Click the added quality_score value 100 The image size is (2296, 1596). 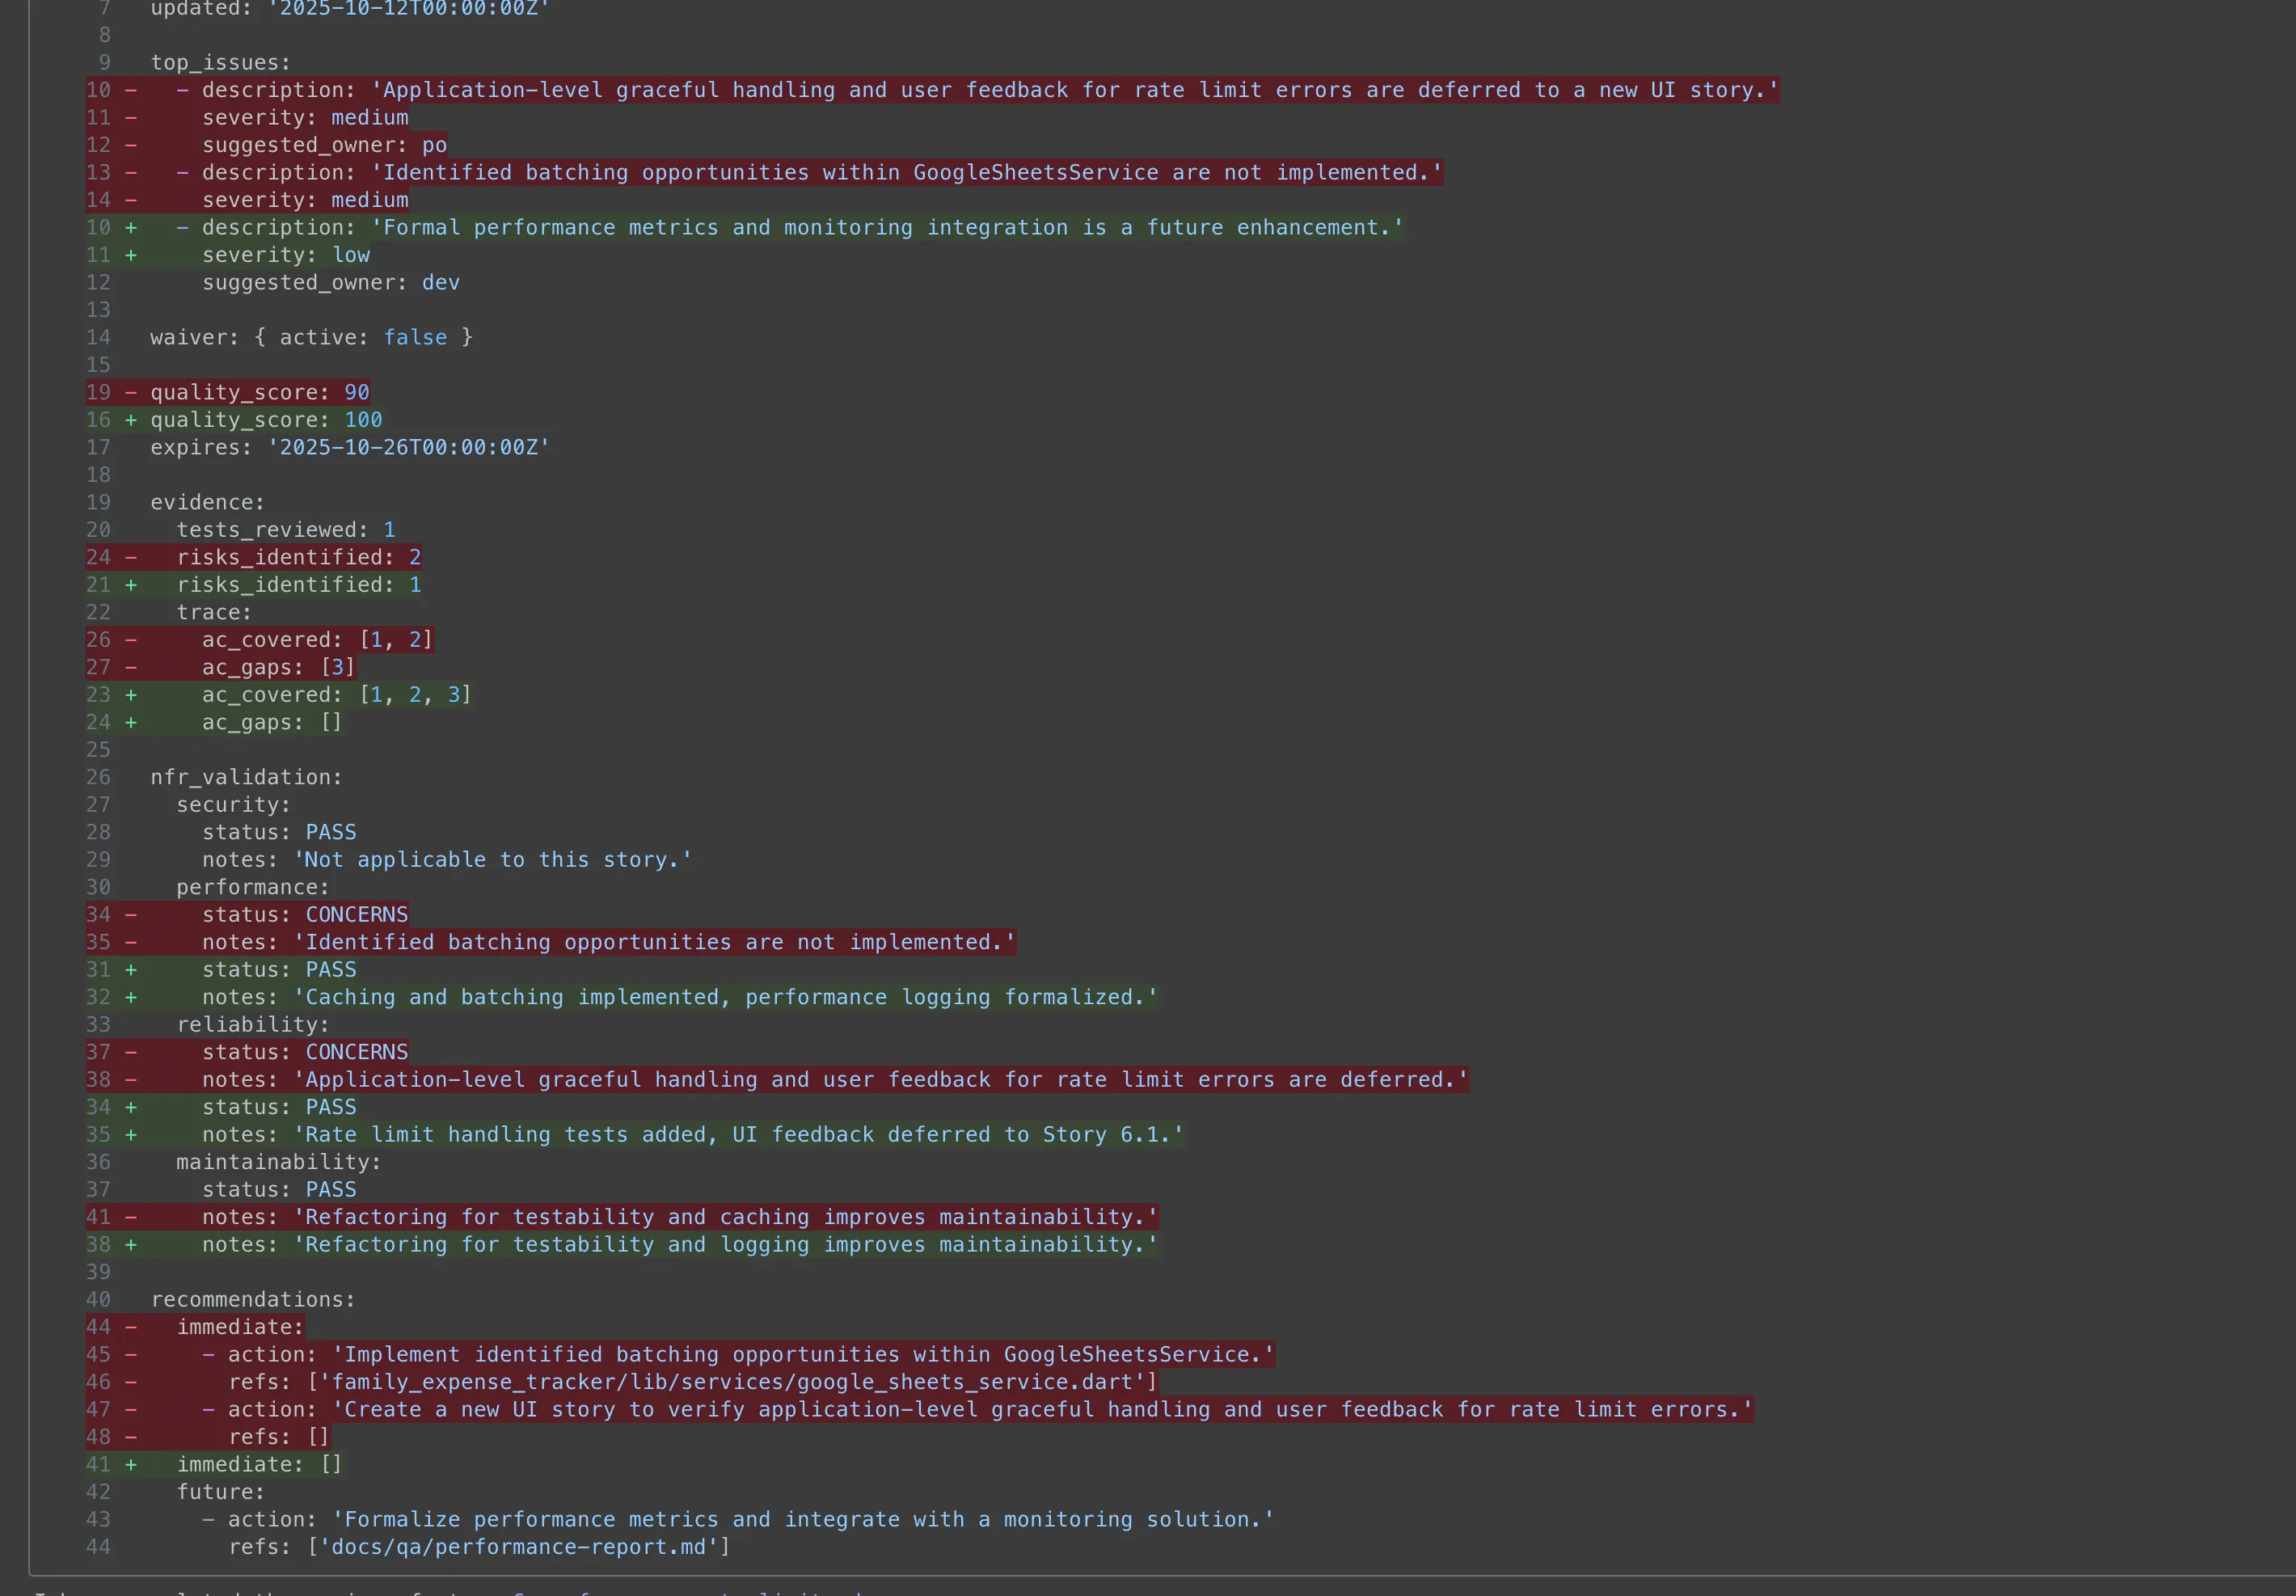pos(363,420)
